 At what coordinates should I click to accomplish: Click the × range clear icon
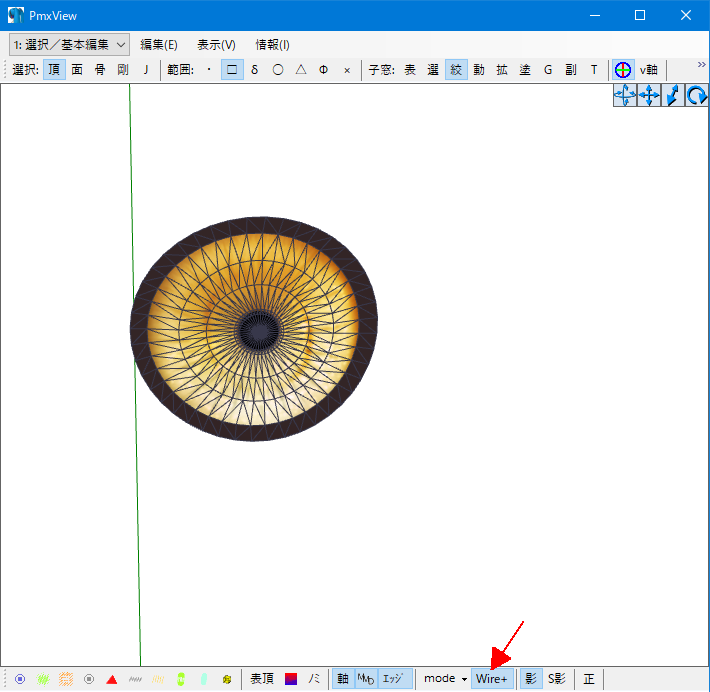tap(347, 70)
